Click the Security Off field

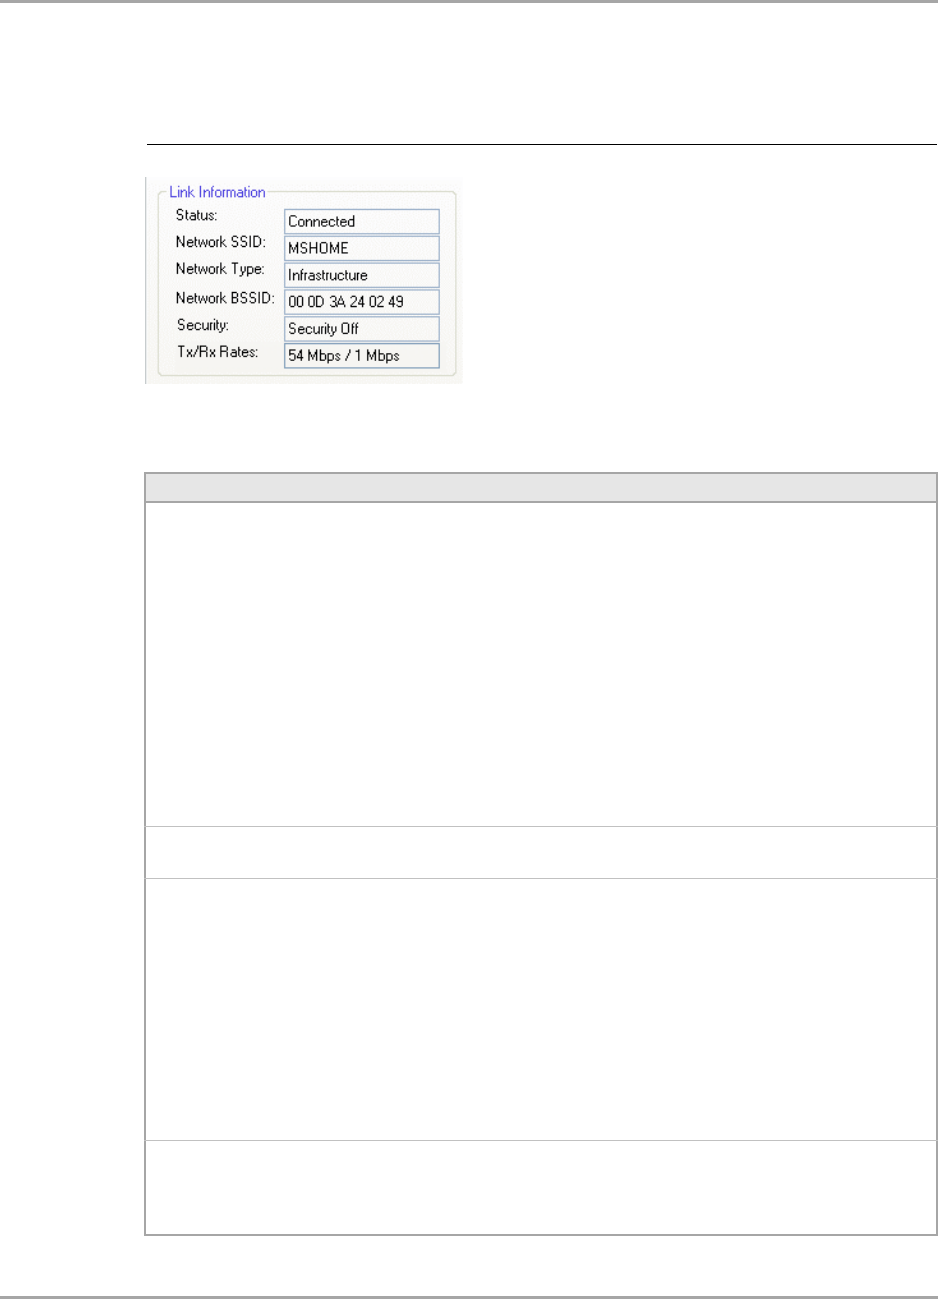click(x=362, y=329)
